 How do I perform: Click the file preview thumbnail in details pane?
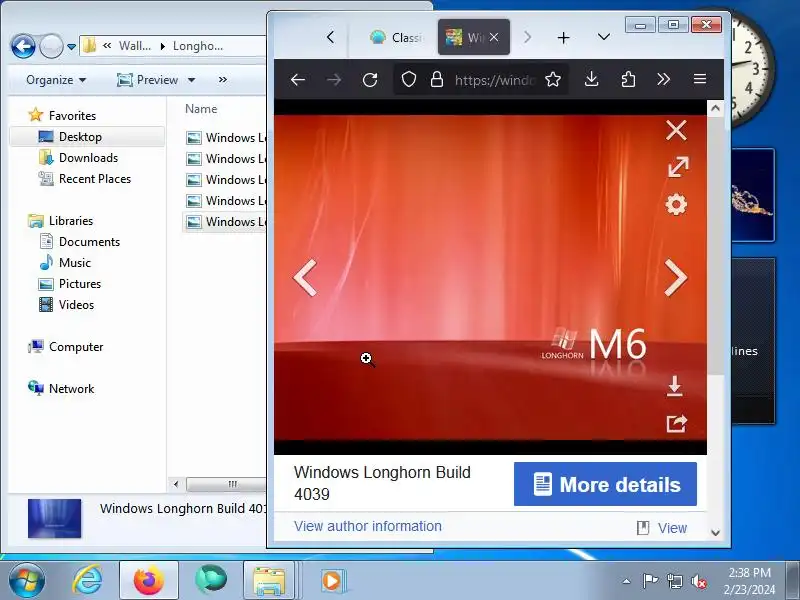point(55,518)
